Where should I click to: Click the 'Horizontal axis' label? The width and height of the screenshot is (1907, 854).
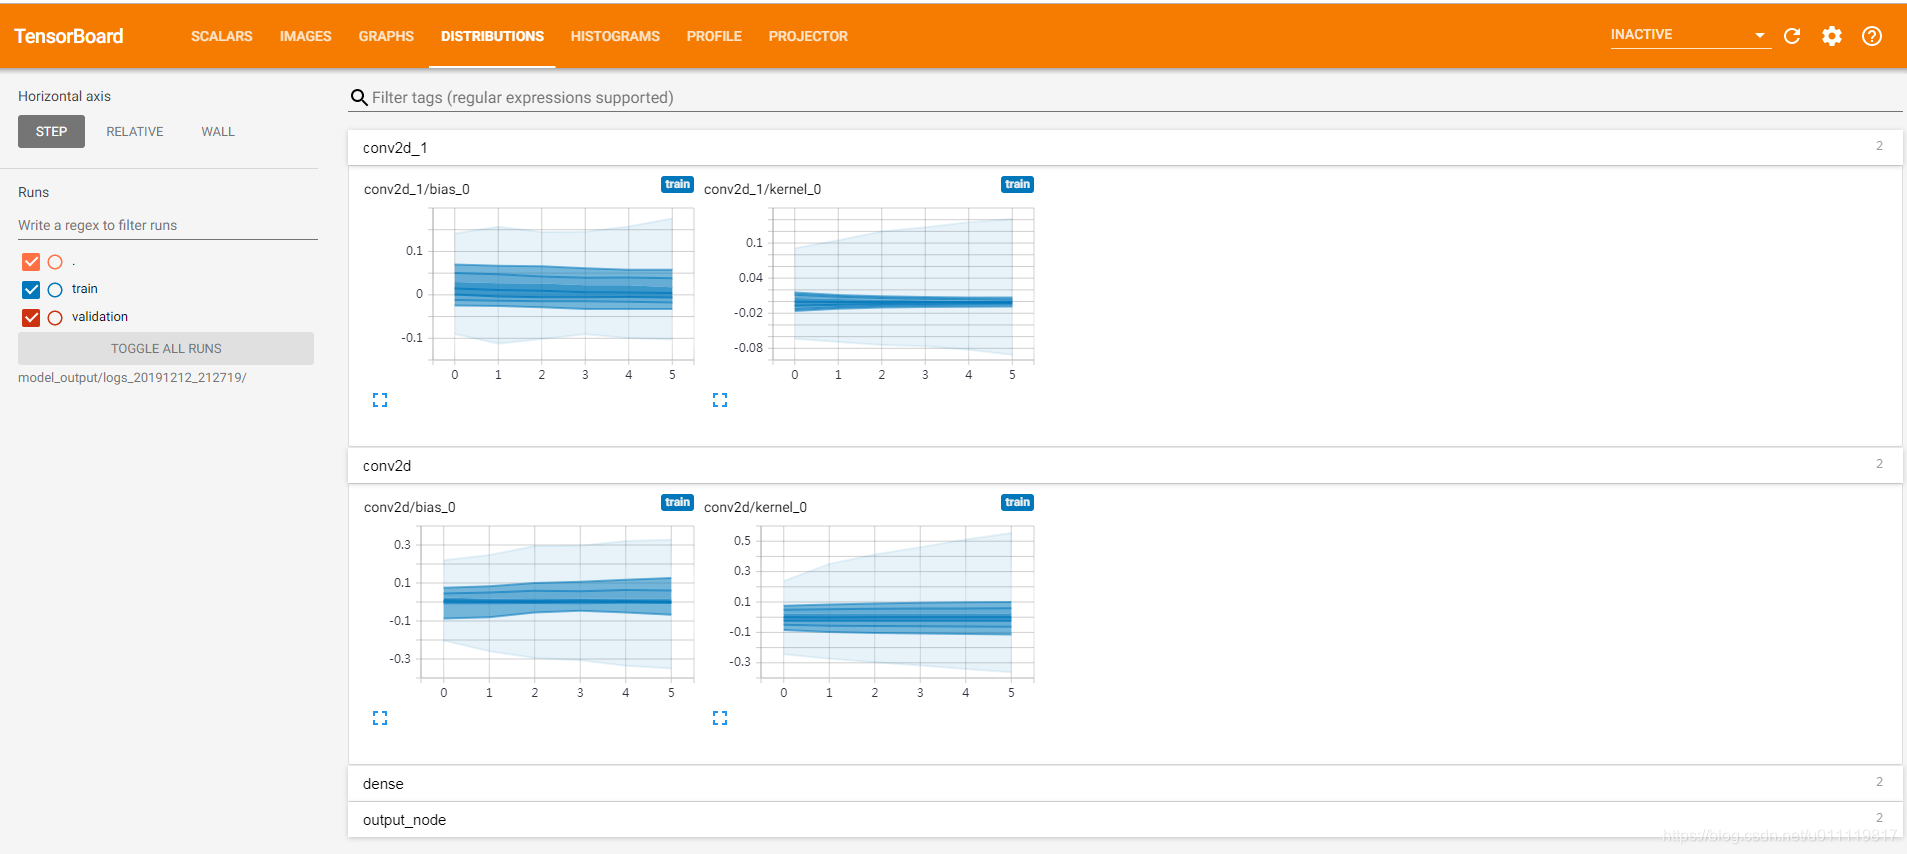coord(64,97)
